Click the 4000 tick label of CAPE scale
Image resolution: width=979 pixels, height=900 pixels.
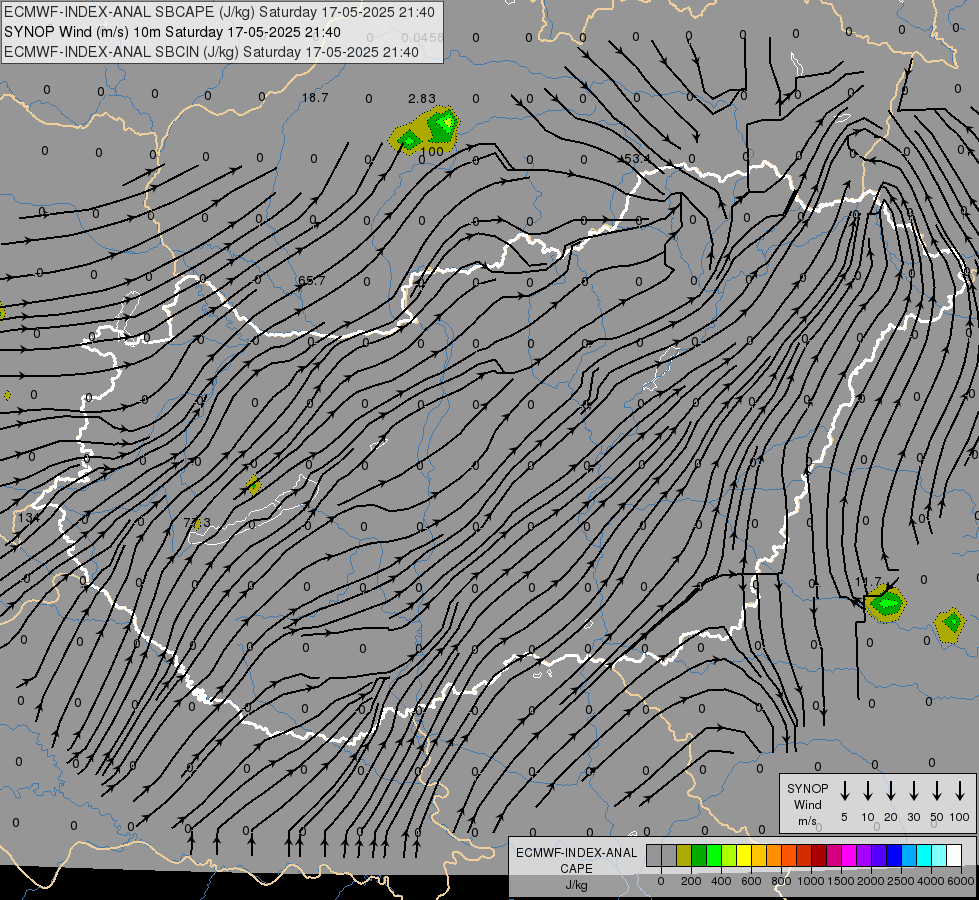[931, 881]
